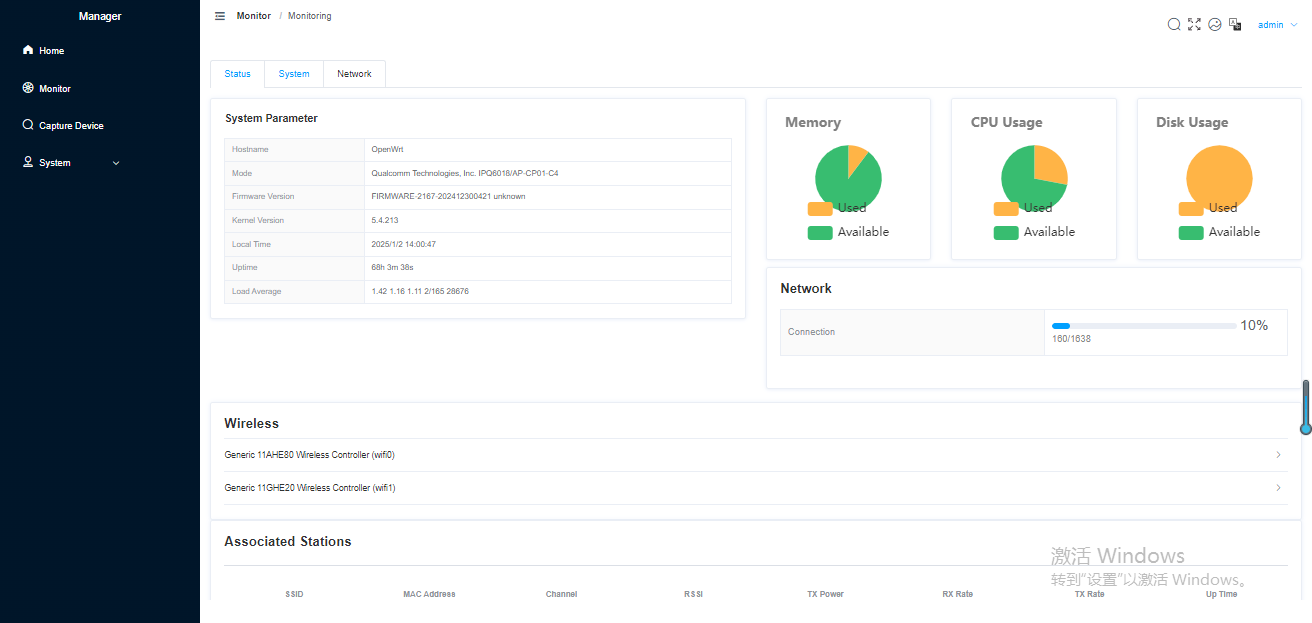This screenshot has height=623, width=1312.
Task: Toggle the Used legend swatch under Memory
Action: click(820, 209)
